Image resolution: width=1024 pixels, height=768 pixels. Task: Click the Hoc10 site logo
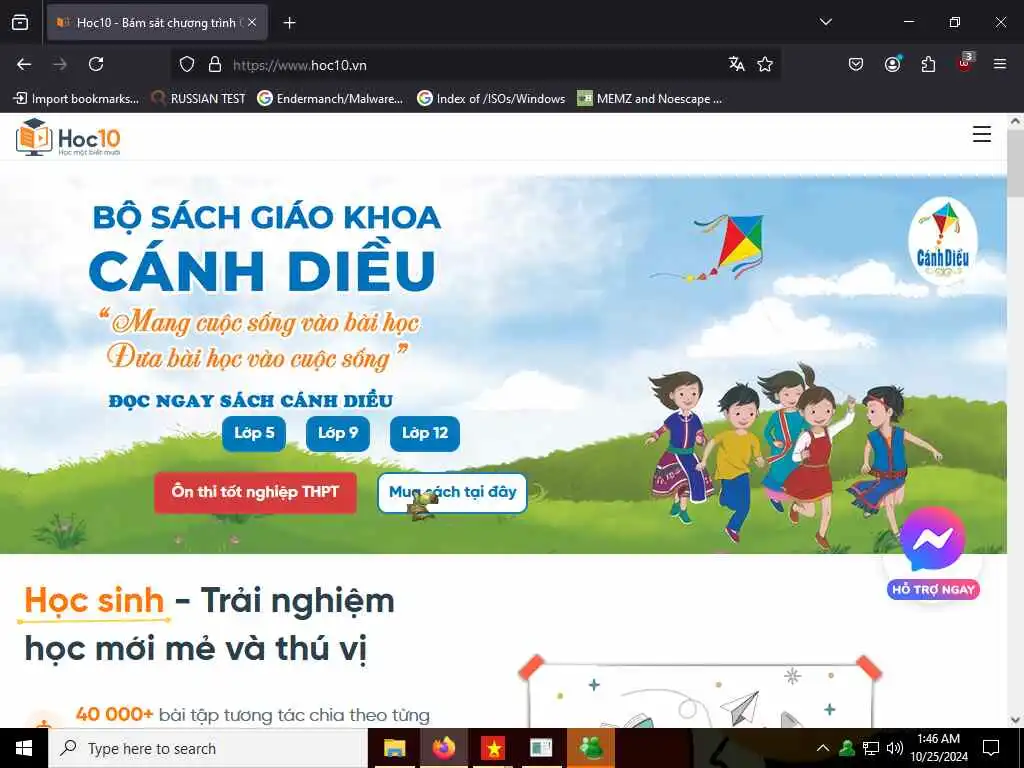tap(68, 137)
